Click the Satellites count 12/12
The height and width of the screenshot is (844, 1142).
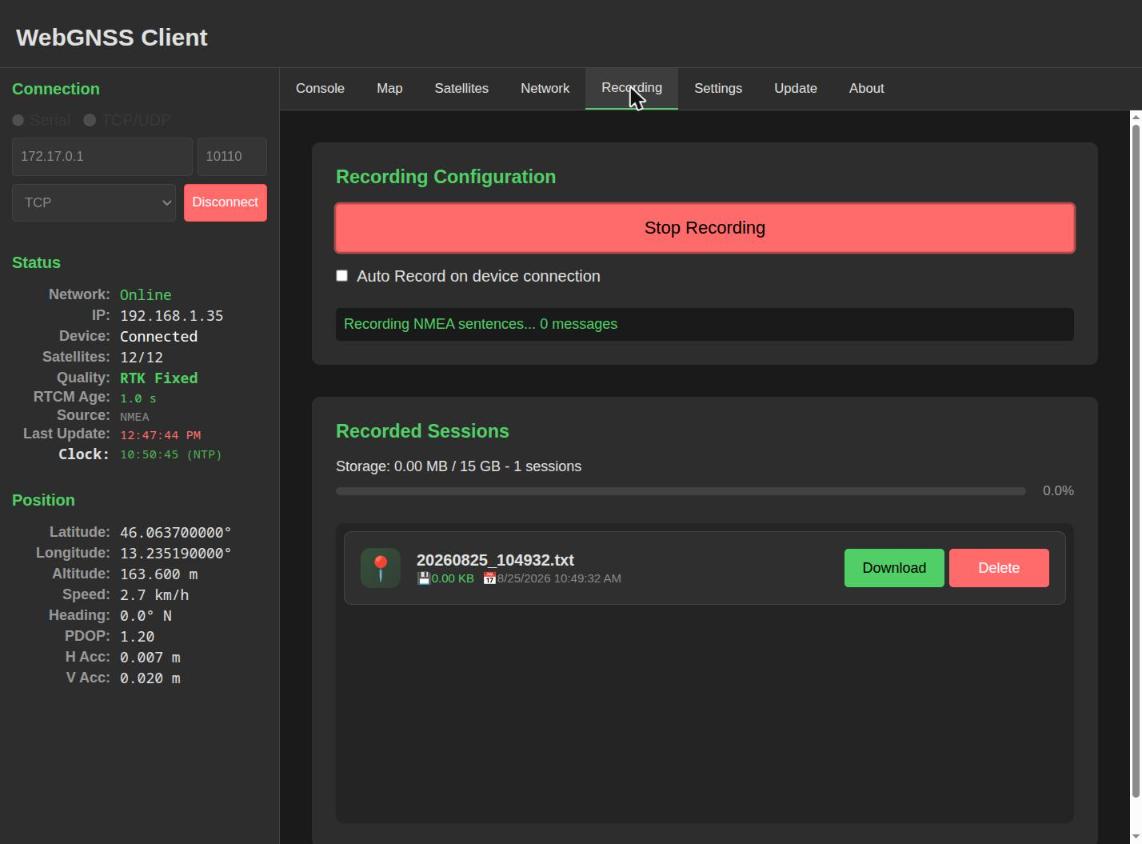tap(141, 358)
